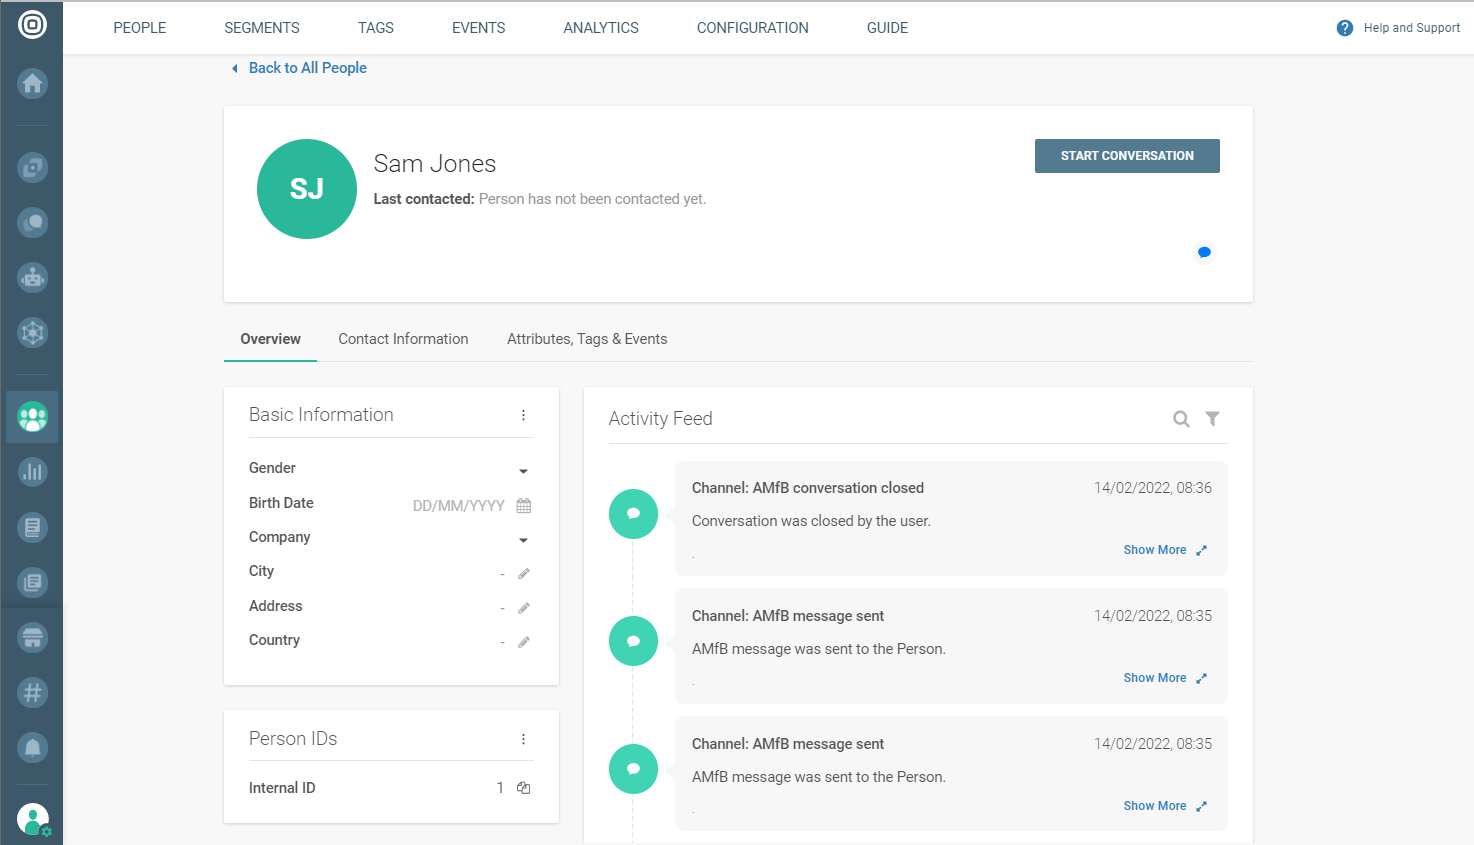Open the Segments menu item
The width and height of the screenshot is (1474, 845).
262,28
